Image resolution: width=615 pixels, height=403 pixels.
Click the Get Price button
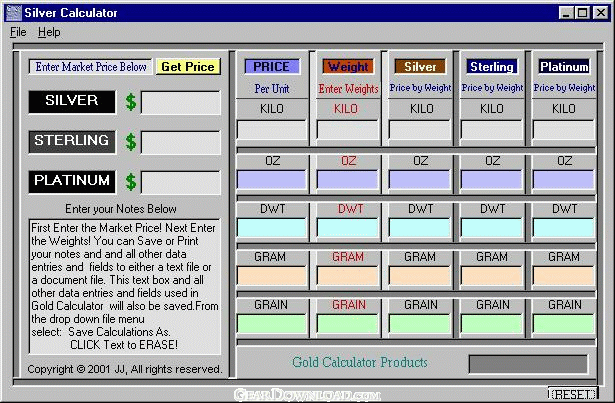[x=188, y=67]
